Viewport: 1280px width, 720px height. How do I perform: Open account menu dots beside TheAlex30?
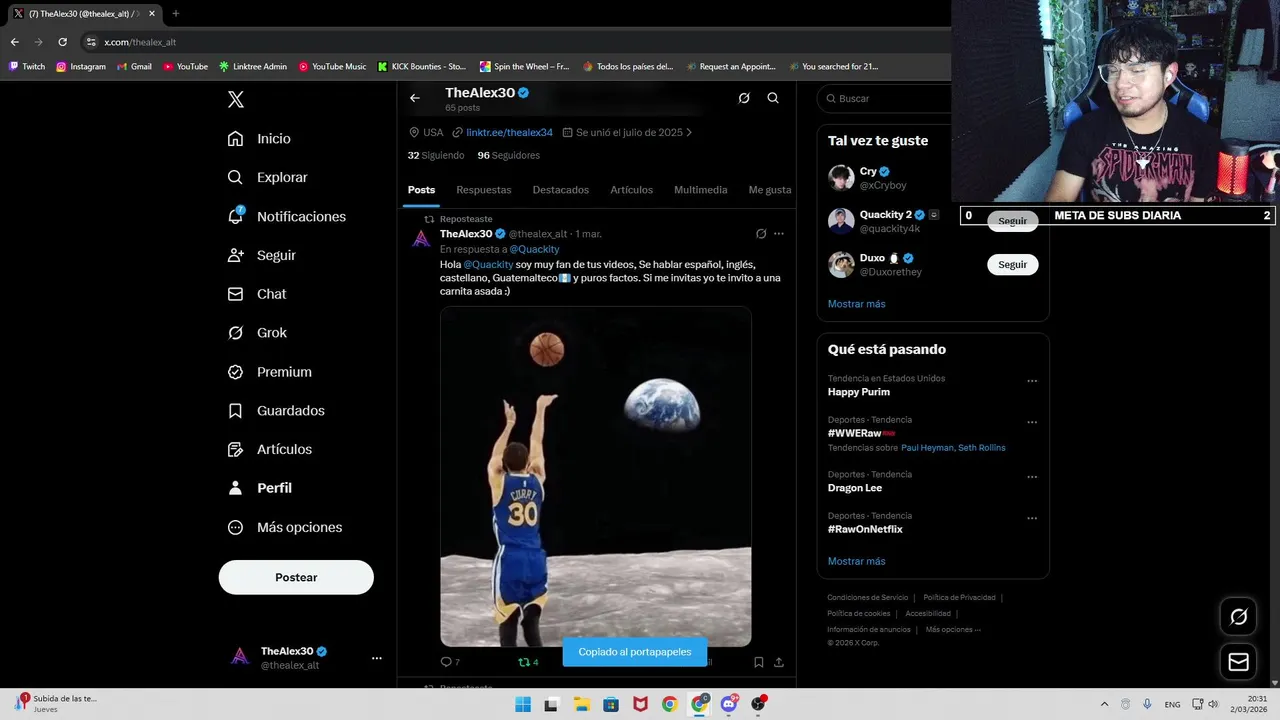(x=377, y=658)
